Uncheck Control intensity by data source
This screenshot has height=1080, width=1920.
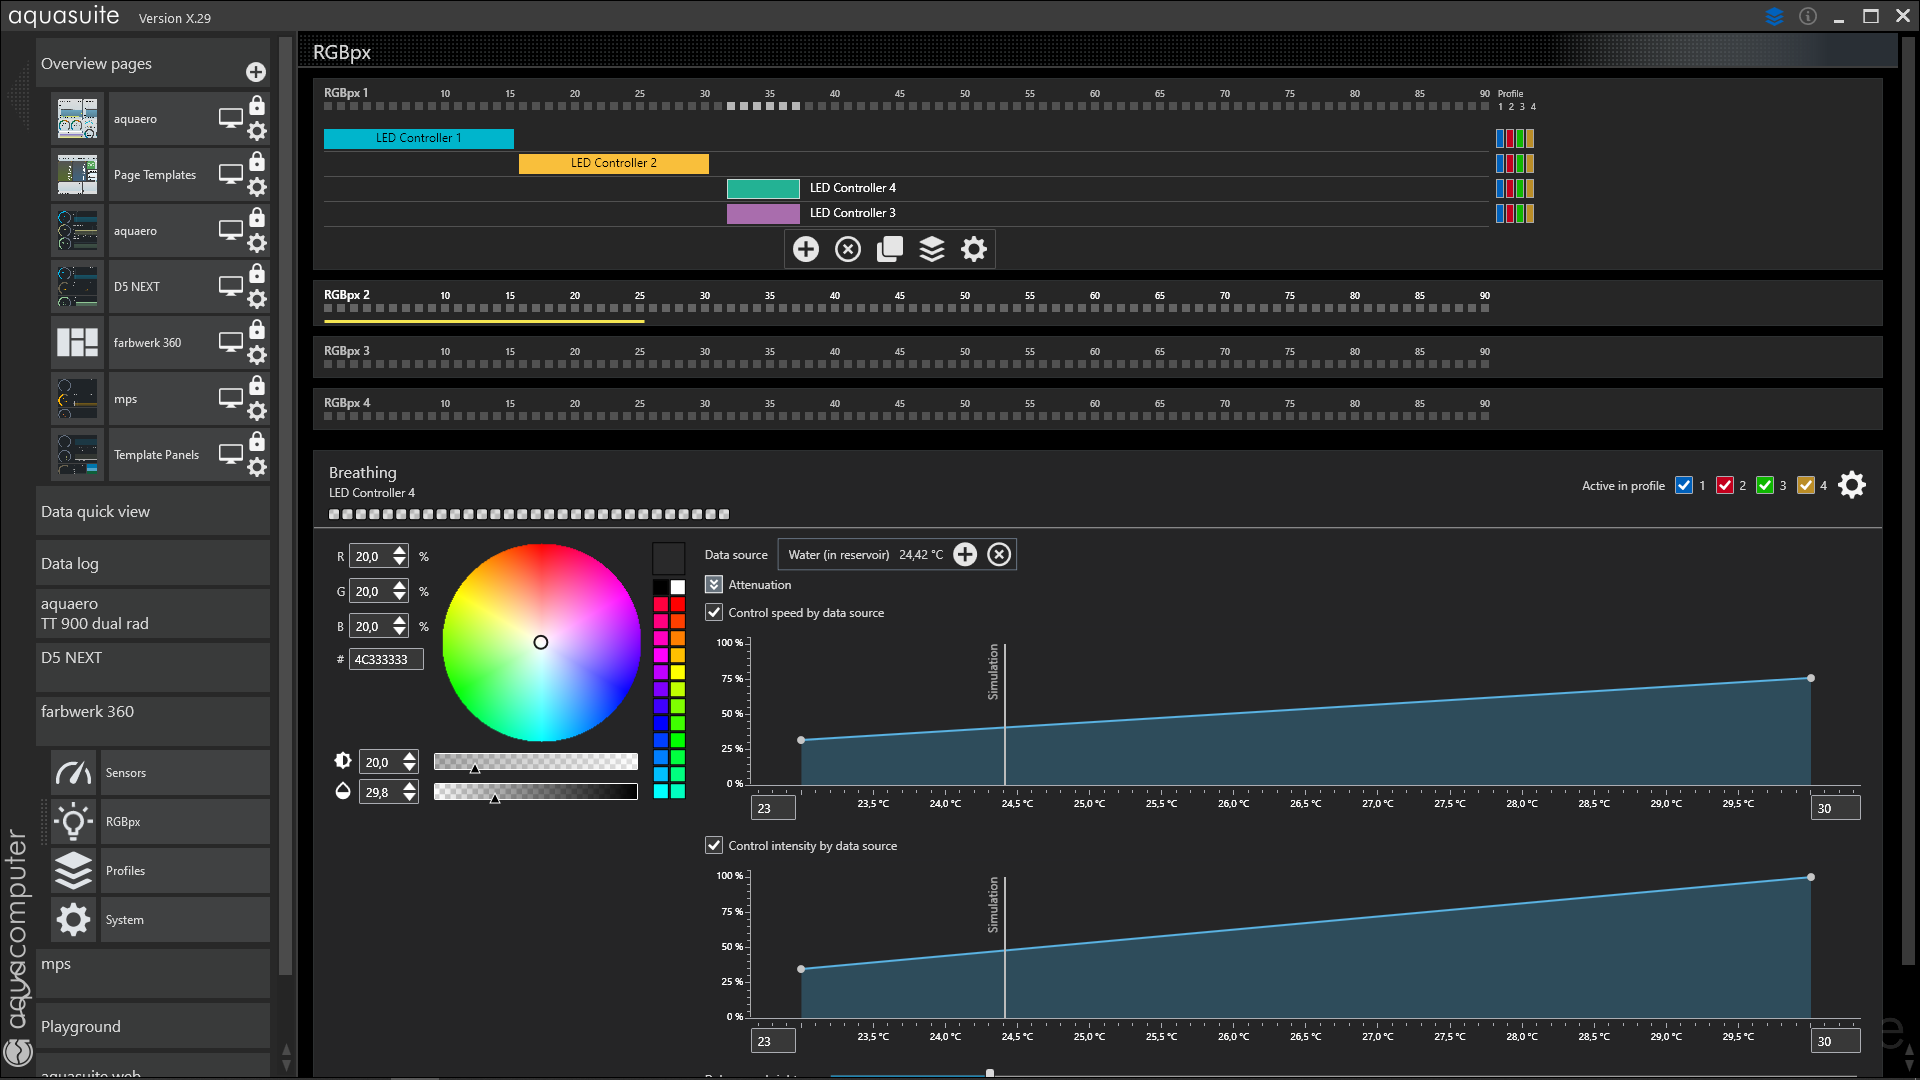tap(714, 846)
